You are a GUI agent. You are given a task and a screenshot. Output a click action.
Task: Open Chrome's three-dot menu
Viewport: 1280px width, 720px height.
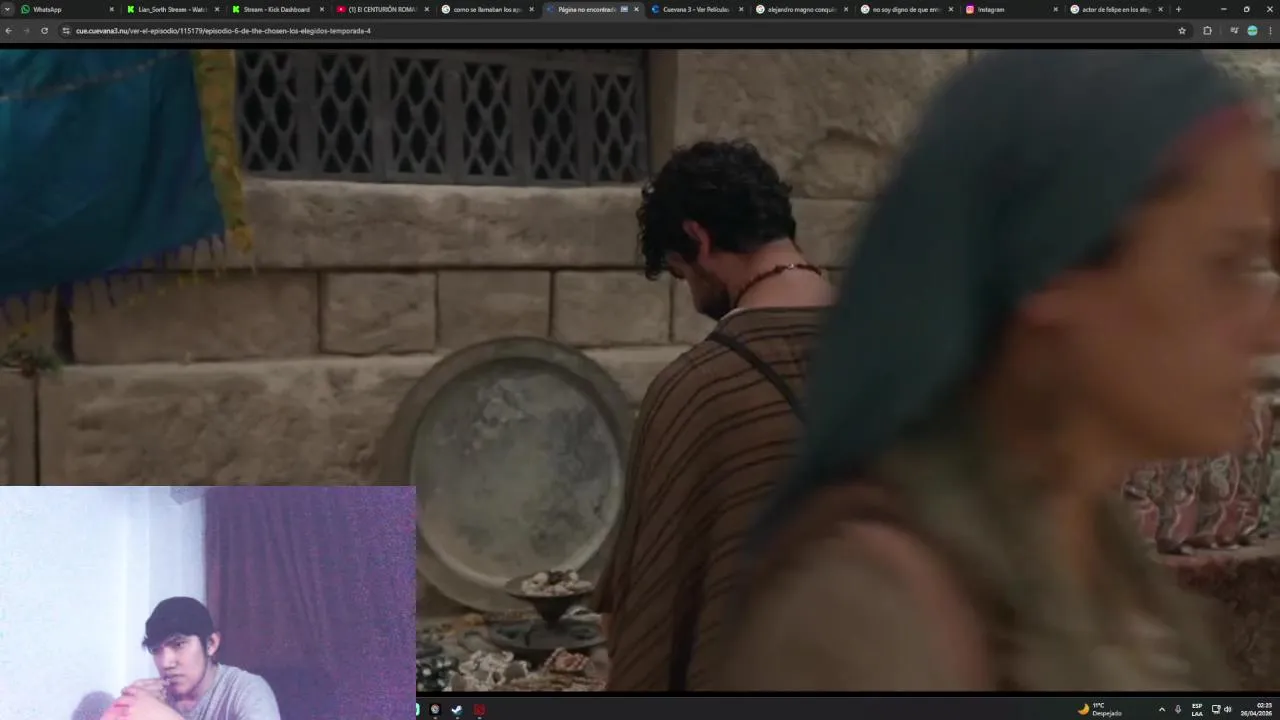(1270, 31)
